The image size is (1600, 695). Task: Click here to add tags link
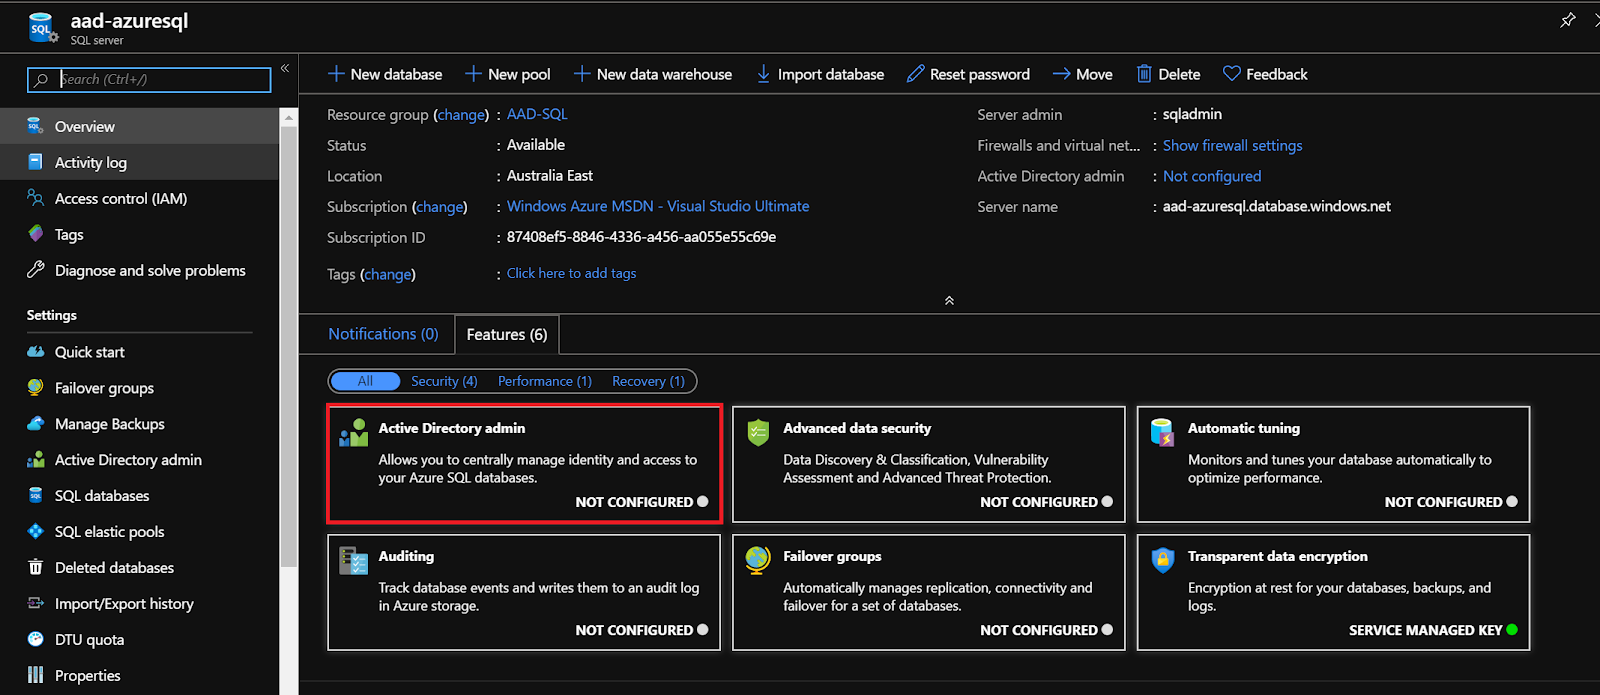click(x=571, y=273)
